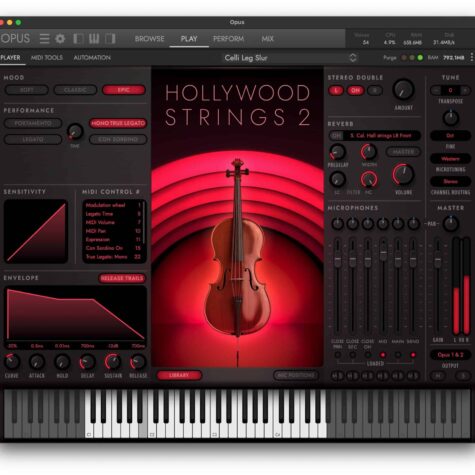
Task: Click the Reverb Width knob
Action: (369, 152)
